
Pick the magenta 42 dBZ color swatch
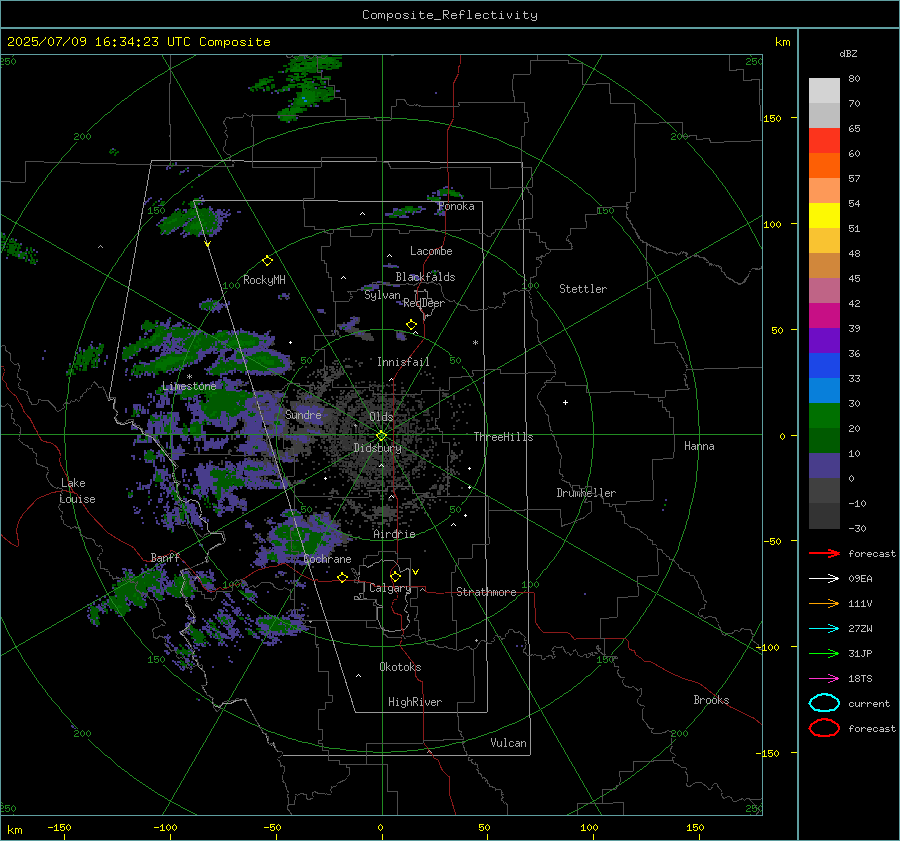tap(824, 316)
